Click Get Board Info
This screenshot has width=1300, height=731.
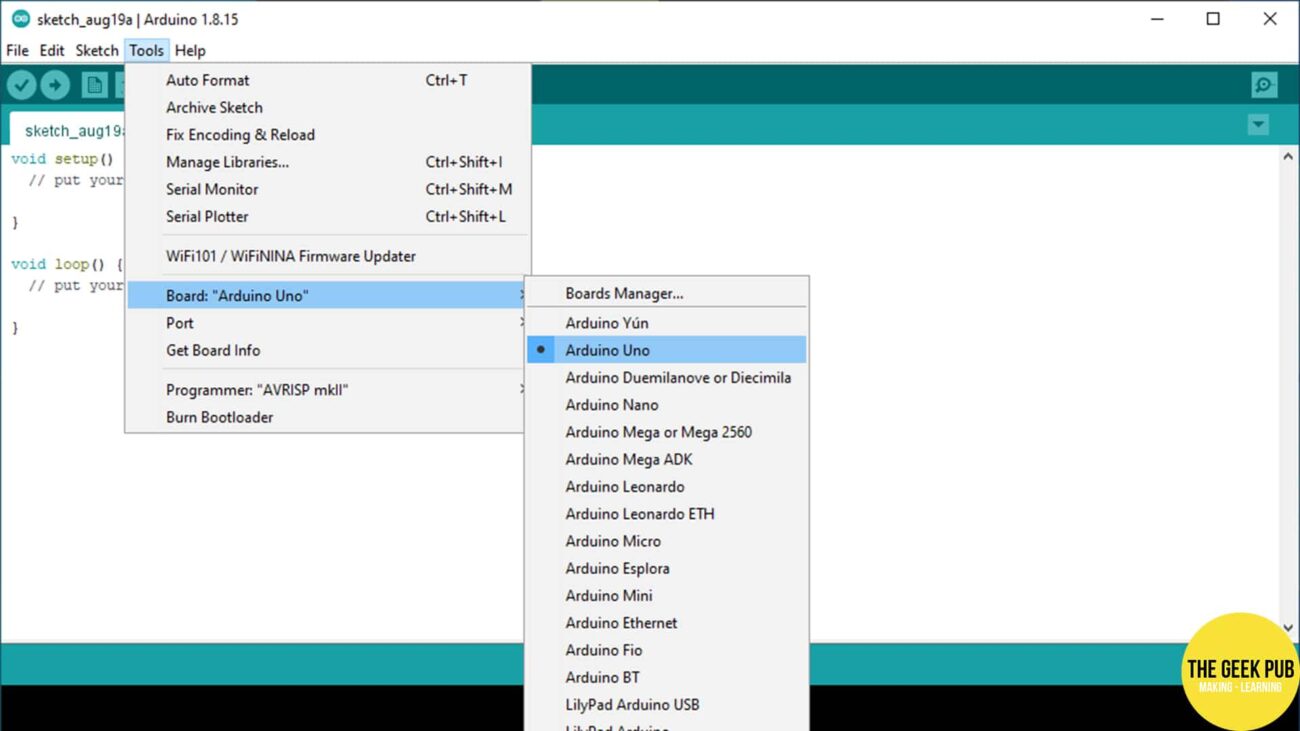click(x=213, y=350)
